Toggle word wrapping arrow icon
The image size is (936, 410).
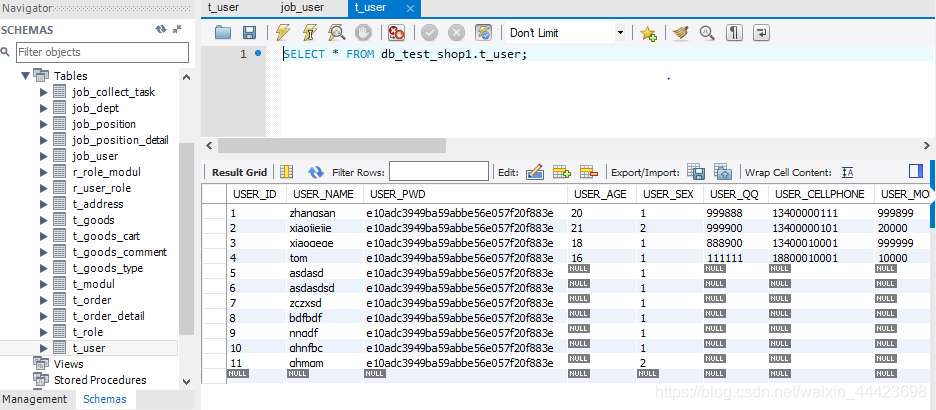[x=761, y=33]
